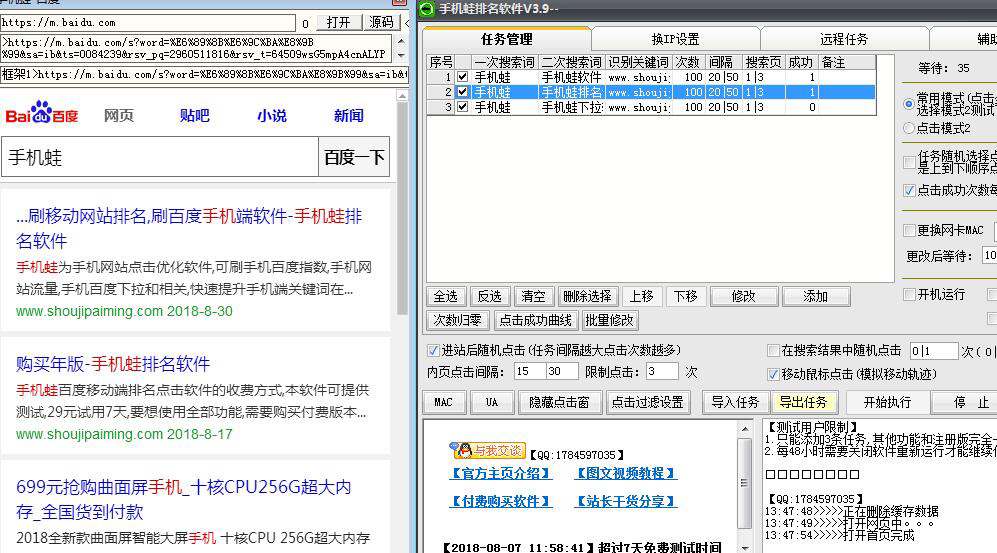Select the 点击模式2 radio option
The width and height of the screenshot is (997, 553).
coord(909,129)
